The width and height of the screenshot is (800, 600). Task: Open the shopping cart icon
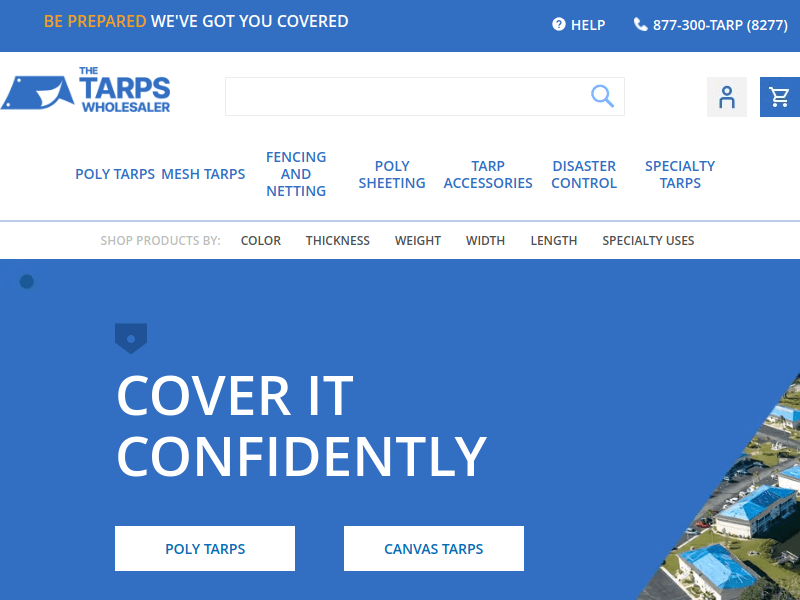coord(780,97)
